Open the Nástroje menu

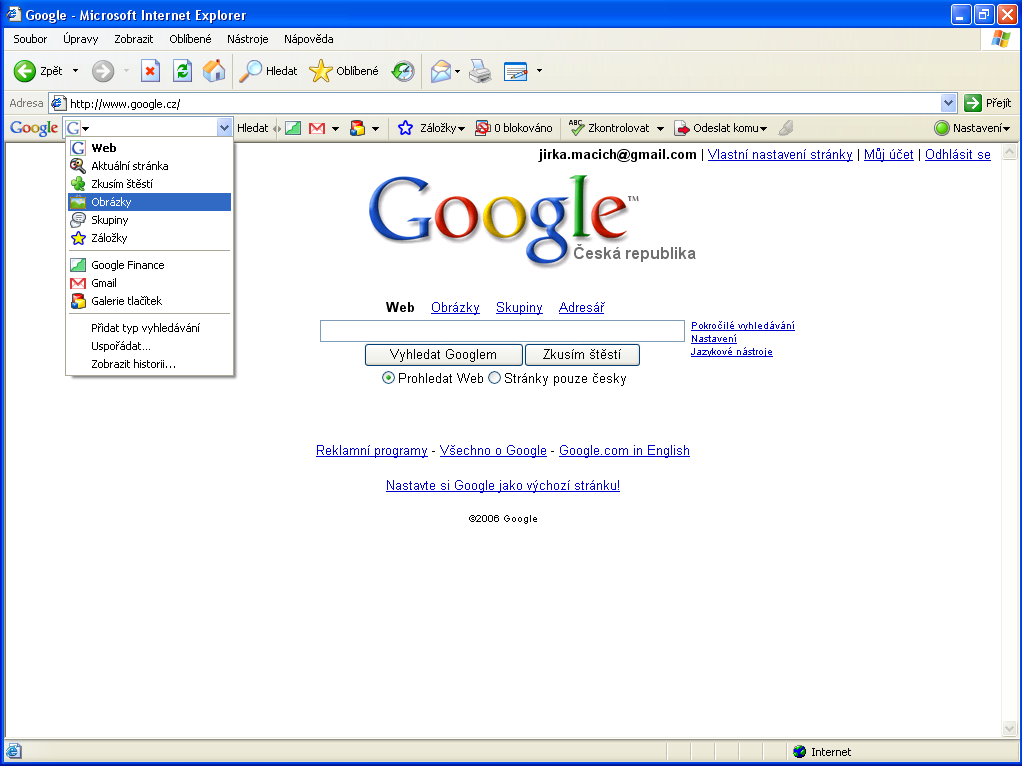[248, 39]
